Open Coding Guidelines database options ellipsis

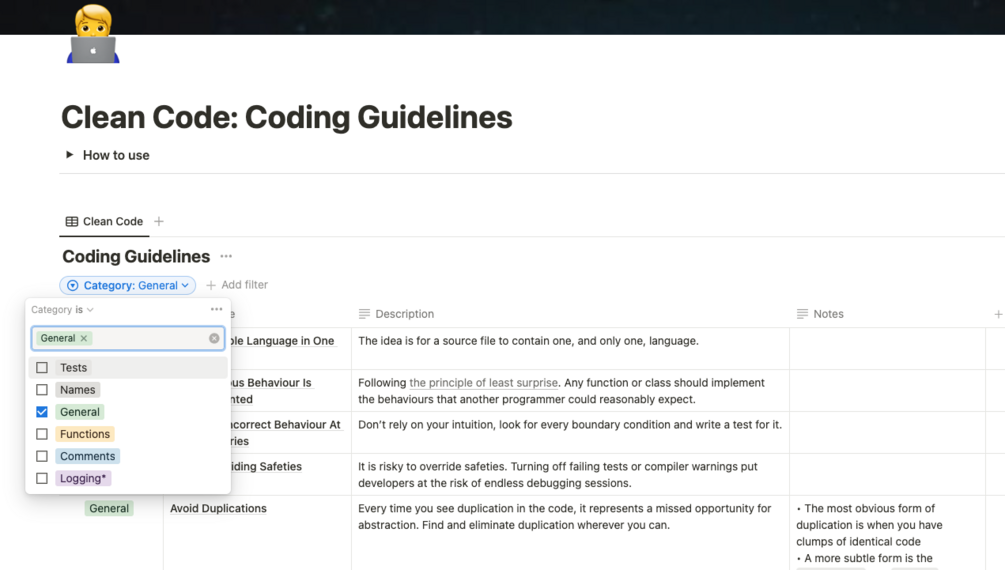click(x=226, y=257)
